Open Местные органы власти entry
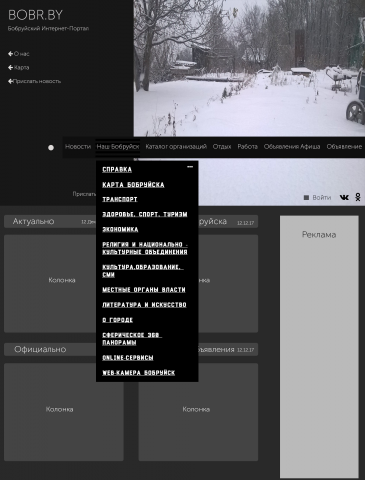This screenshot has height=480, width=365. click(144, 290)
